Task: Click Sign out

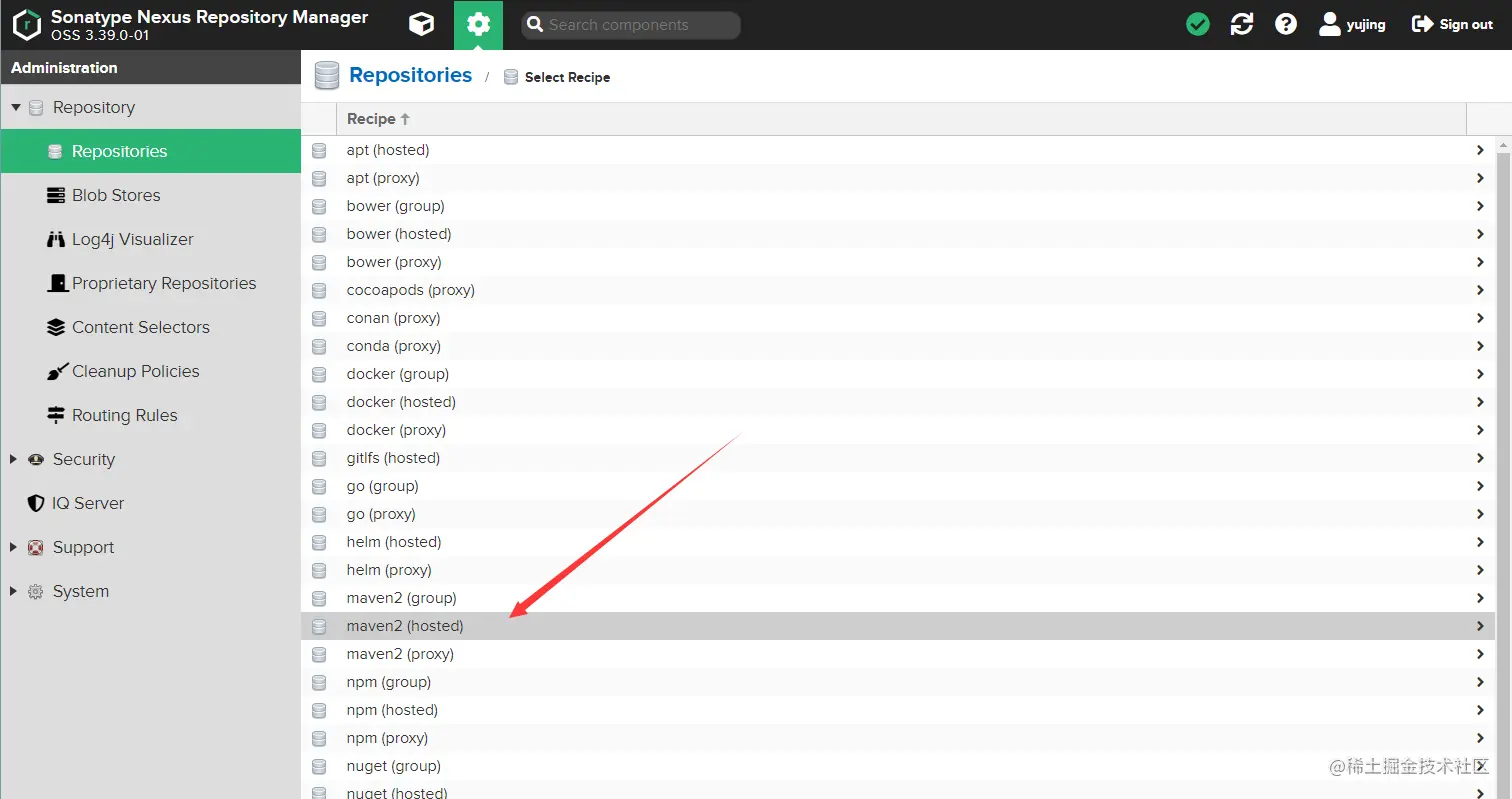Action: tap(1452, 24)
